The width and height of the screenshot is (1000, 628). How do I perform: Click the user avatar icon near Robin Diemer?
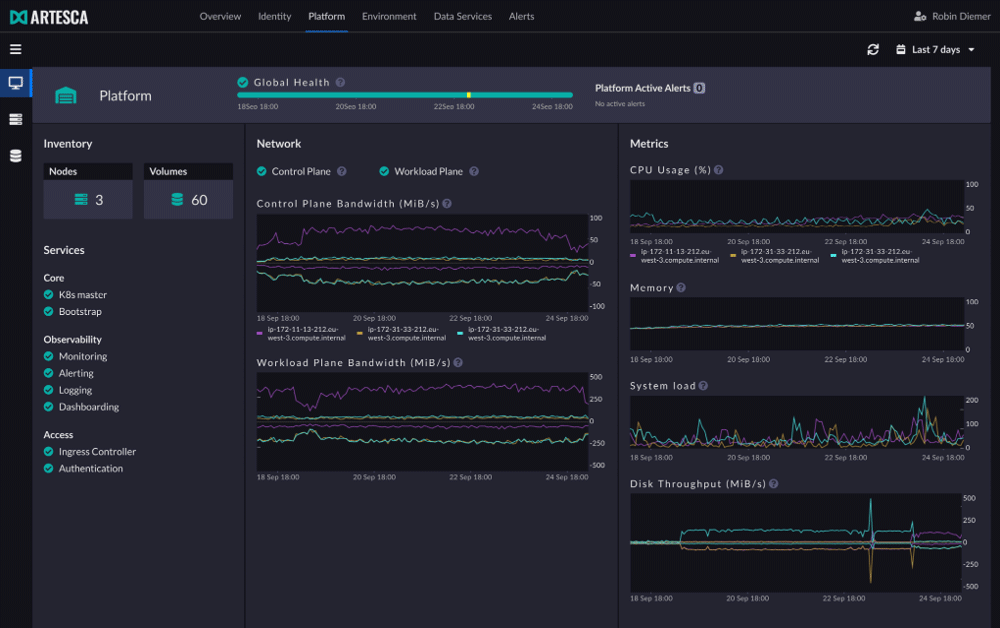tap(920, 17)
